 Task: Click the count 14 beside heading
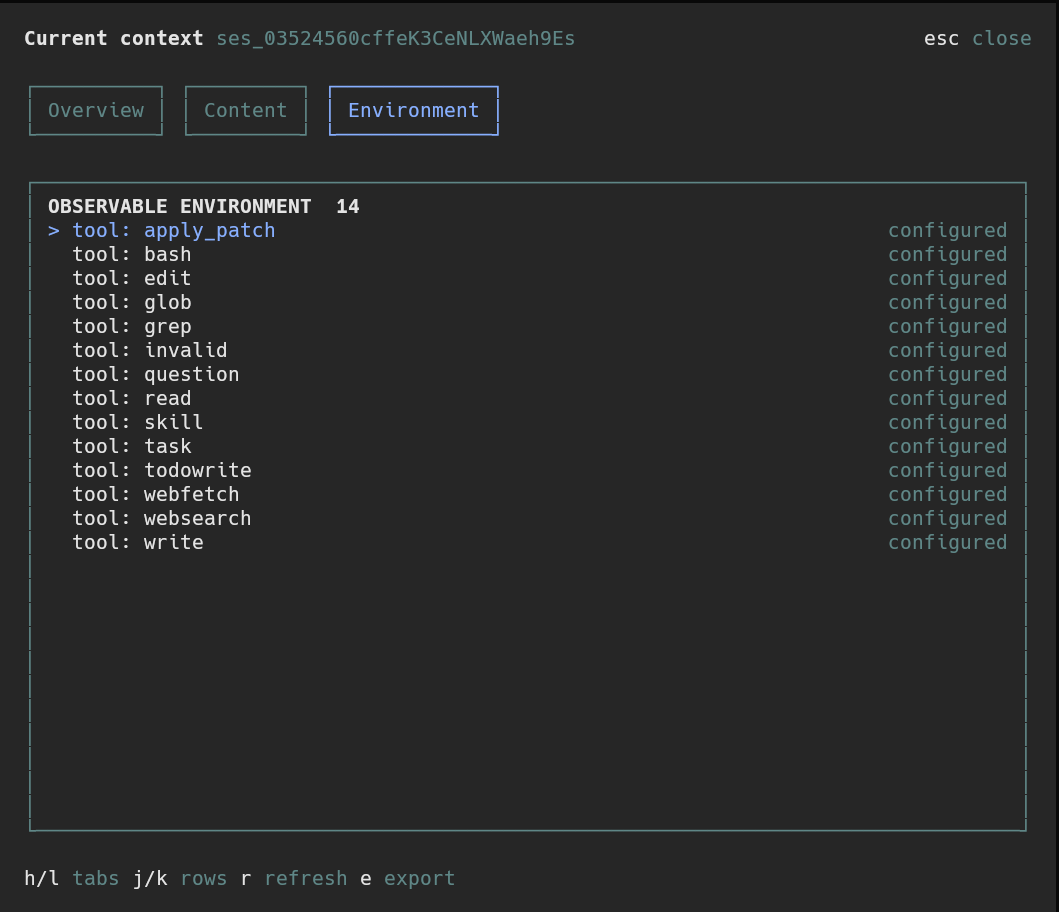pos(348,207)
